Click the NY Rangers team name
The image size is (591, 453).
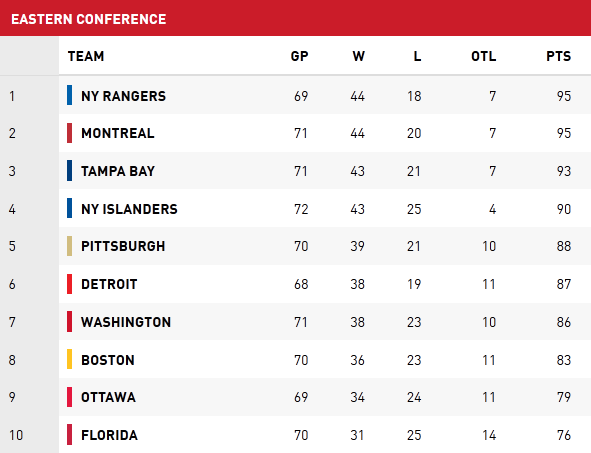tap(123, 96)
